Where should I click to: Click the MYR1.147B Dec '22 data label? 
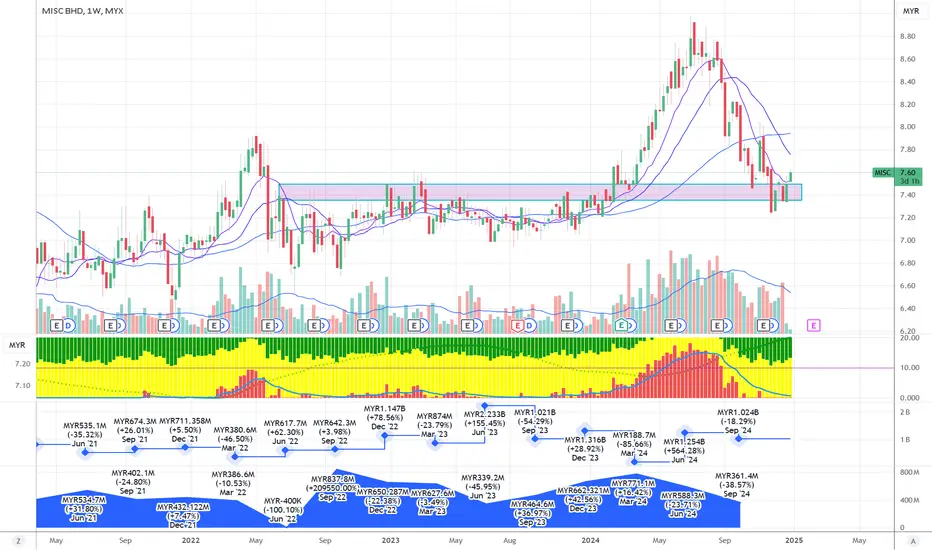tap(385, 417)
